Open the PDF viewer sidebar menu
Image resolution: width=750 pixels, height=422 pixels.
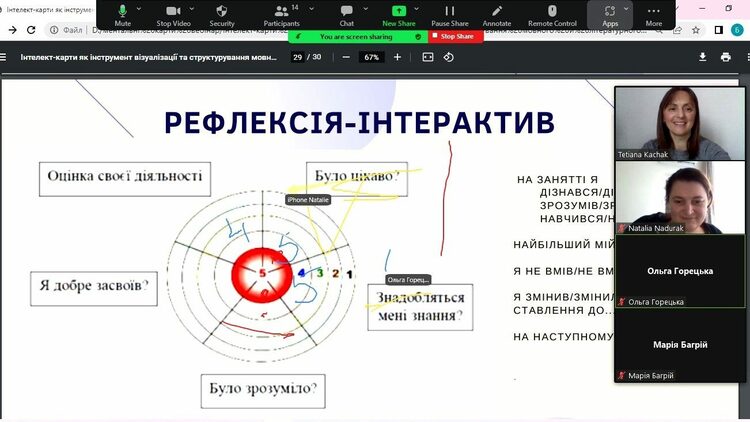[7, 57]
